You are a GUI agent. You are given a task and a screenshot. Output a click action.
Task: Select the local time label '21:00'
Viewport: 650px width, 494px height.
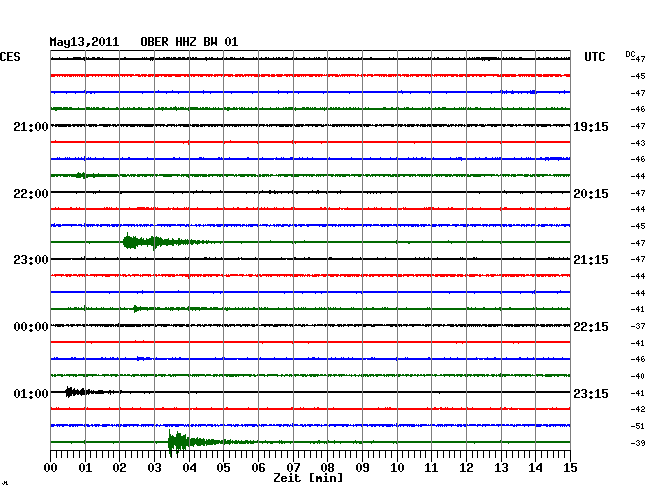[31, 126]
